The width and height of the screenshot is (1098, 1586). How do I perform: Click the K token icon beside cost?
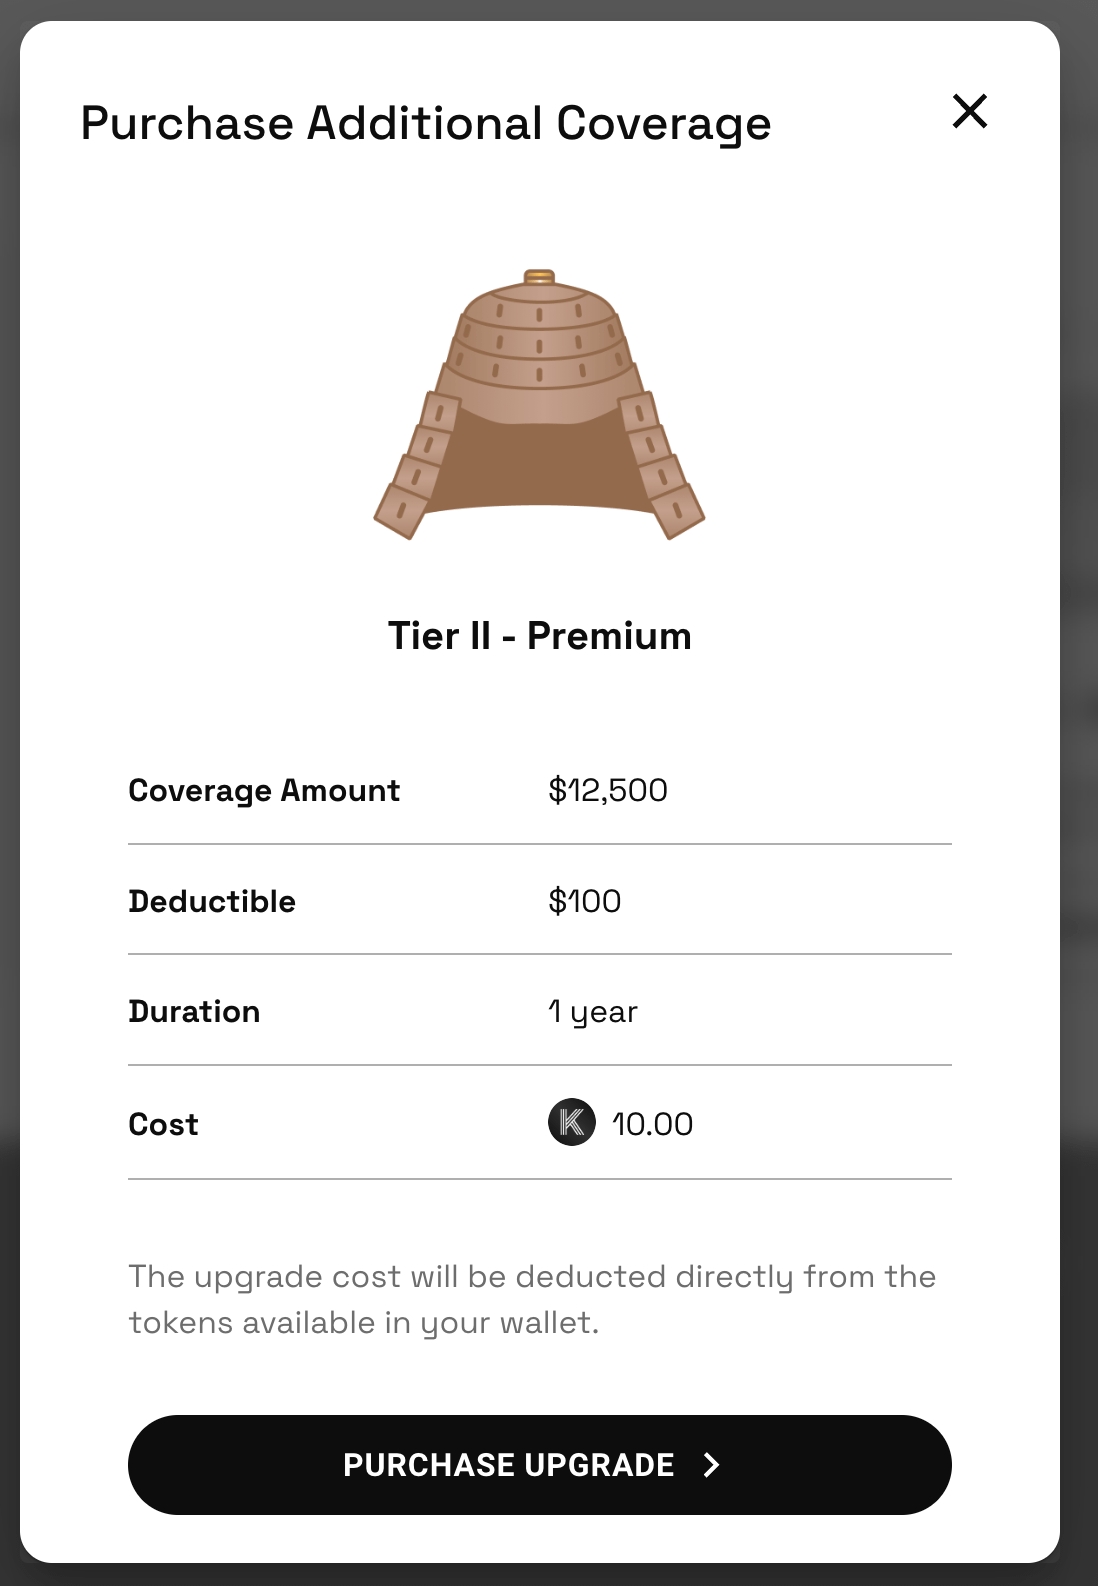pos(572,1122)
